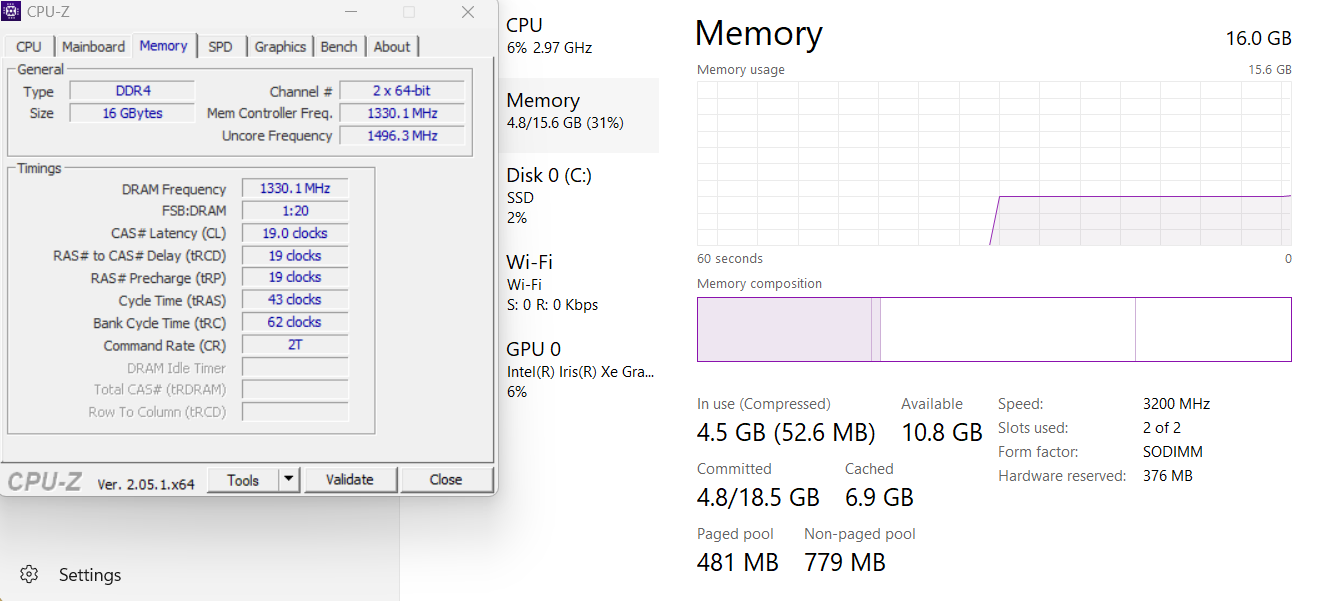Click the Validate button
This screenshot has height=601, width=1318.
pos(350,479)
